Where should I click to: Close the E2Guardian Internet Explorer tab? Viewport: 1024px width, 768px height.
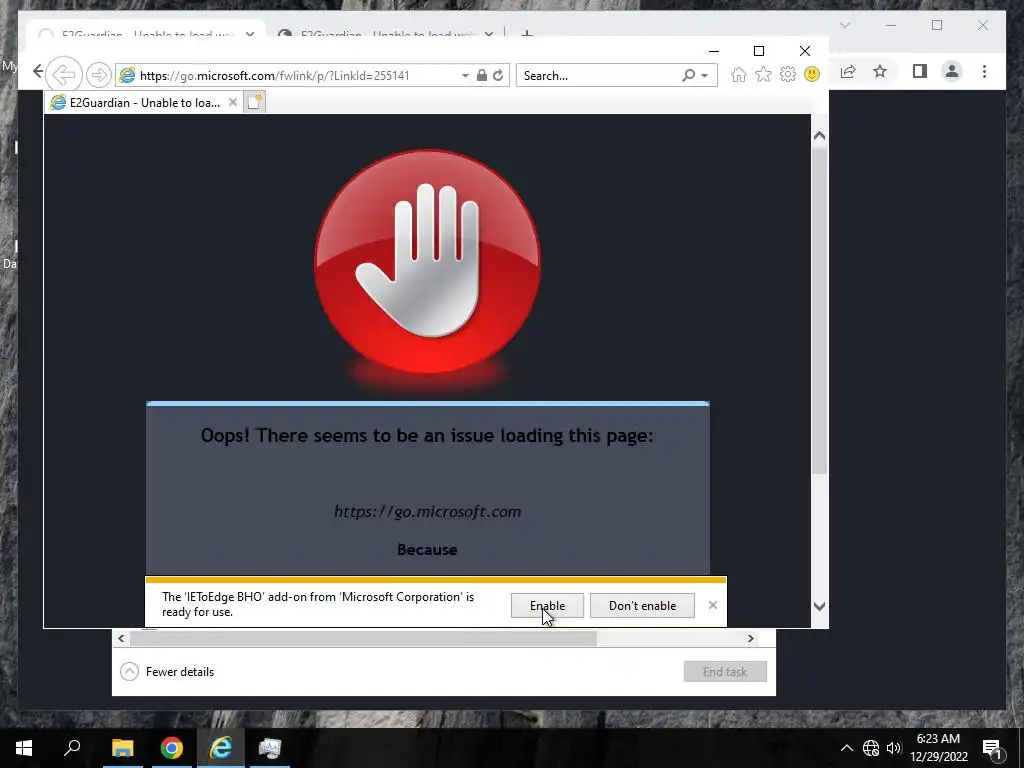[x=232, y=102]
